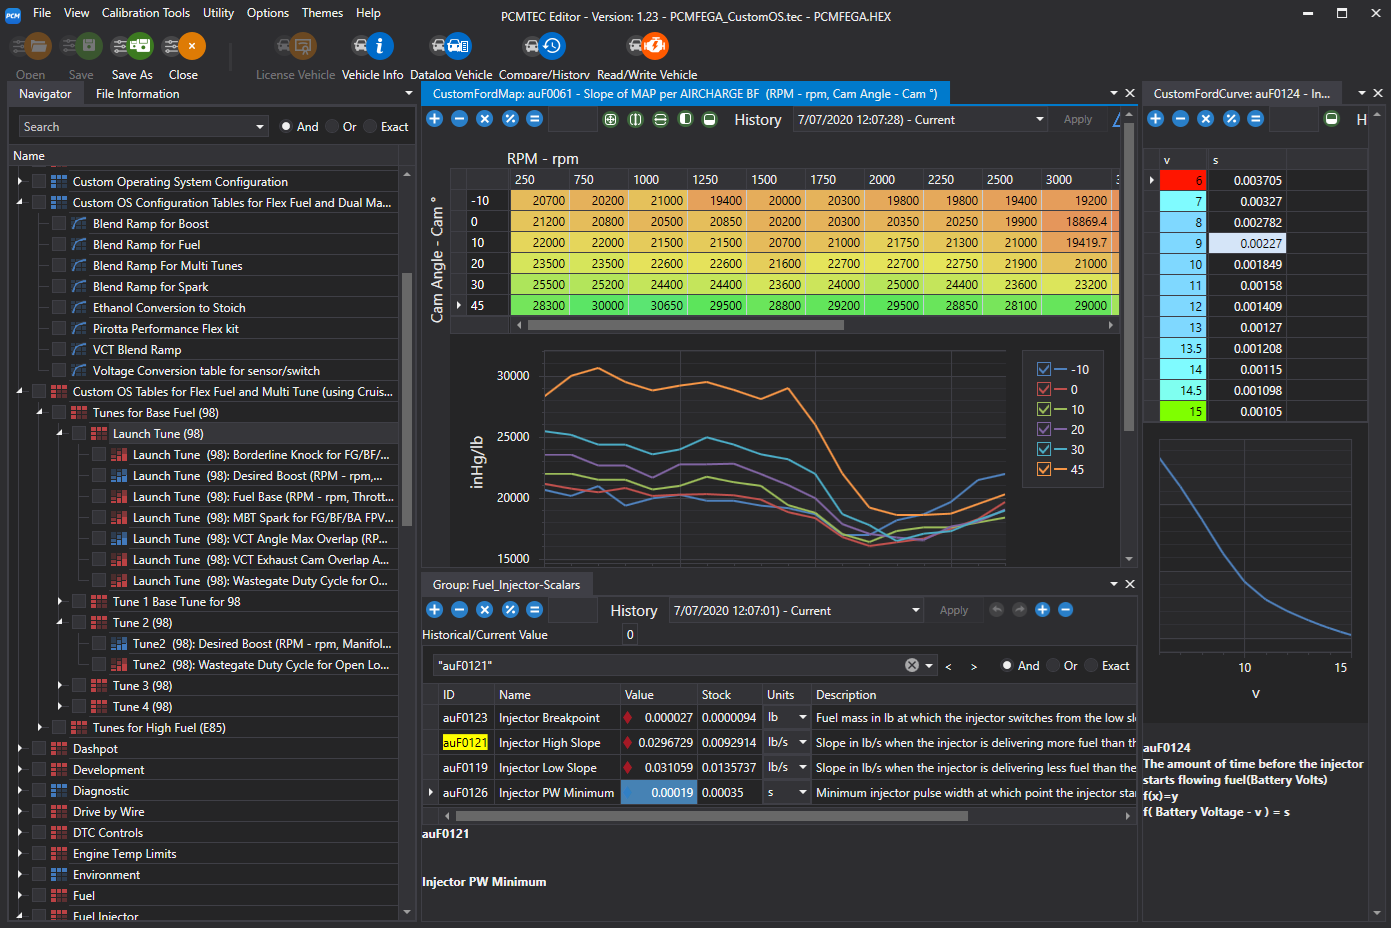Select 'Or' radio in scalars search bar
Image resolution: width=1391 pixels, height=928 pixels.
pyautogui.click(x=1053, y=666)
